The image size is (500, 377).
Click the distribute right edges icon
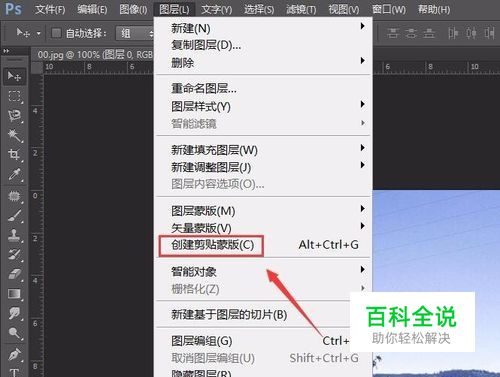click(x=489, y=33)
